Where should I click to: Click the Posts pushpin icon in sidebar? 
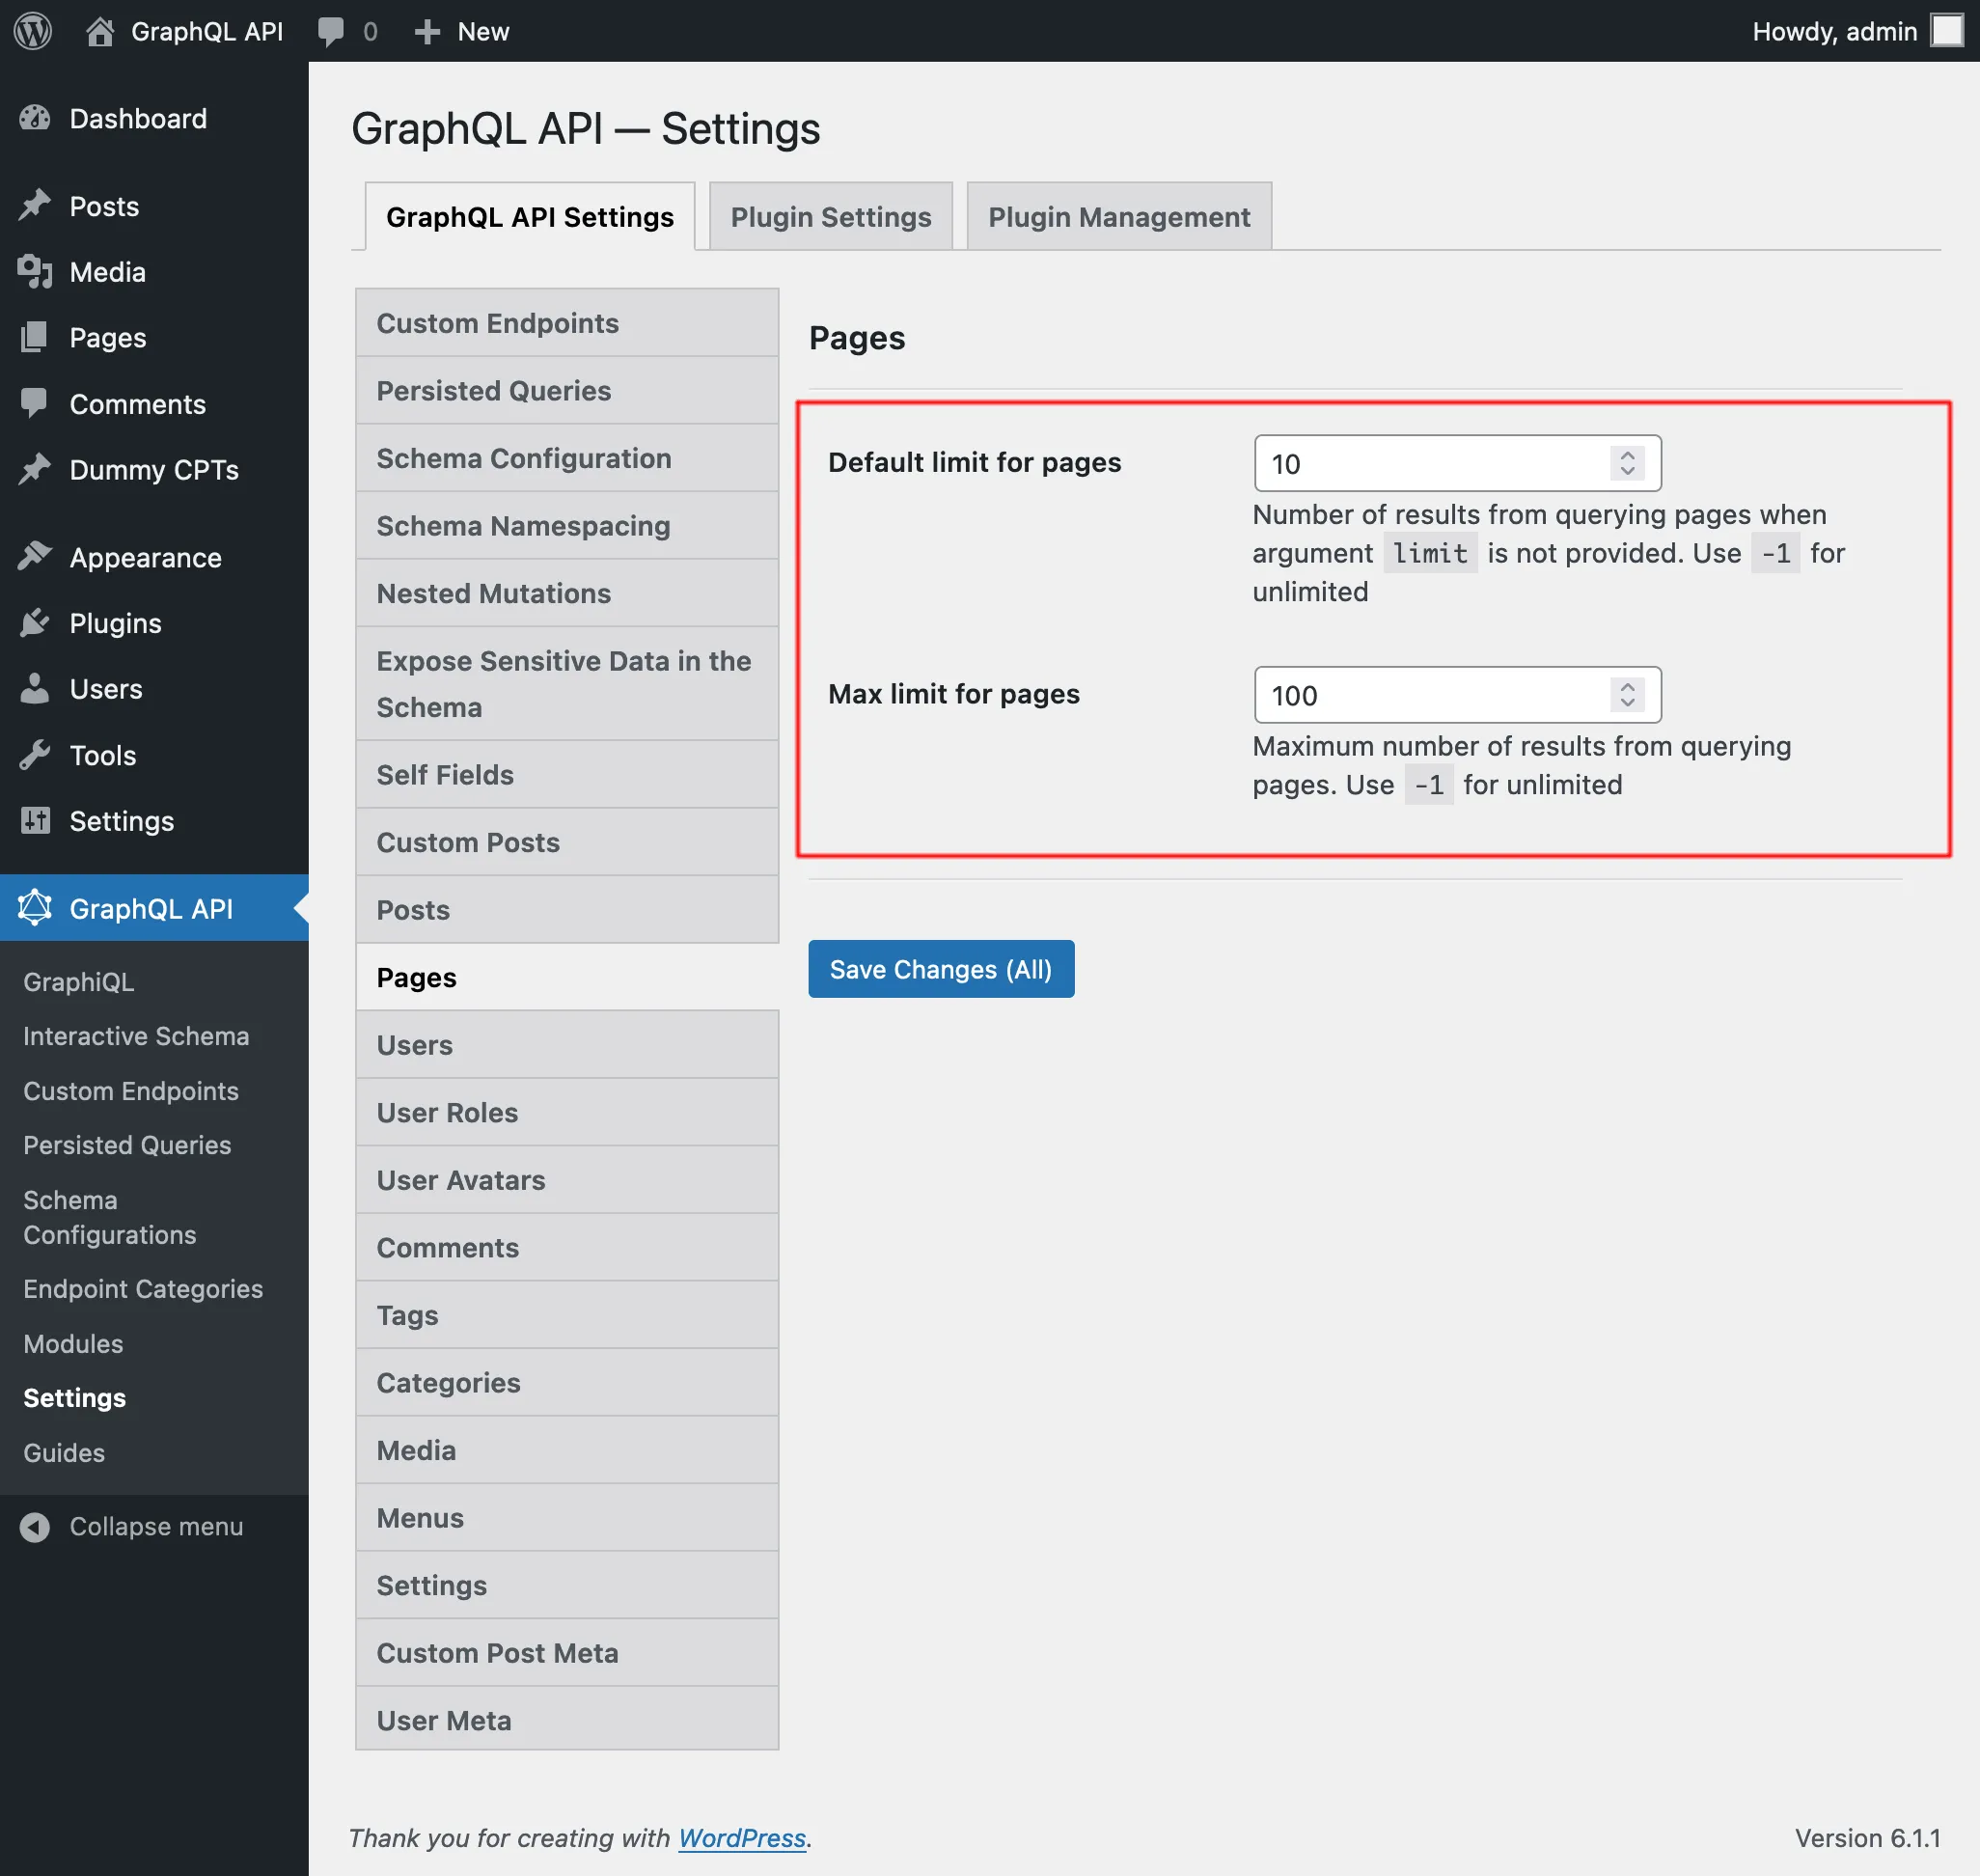[x=35, y=206]
